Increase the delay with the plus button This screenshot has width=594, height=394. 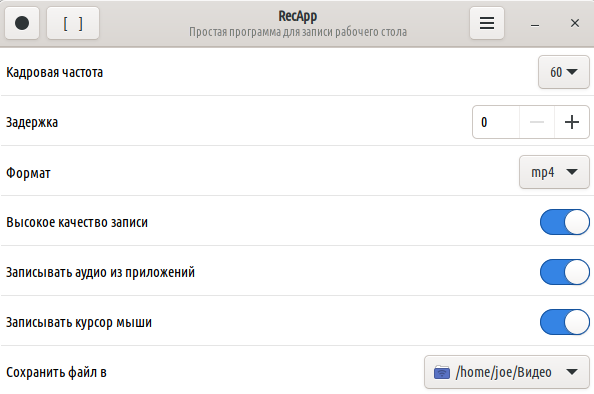(572, 122)
